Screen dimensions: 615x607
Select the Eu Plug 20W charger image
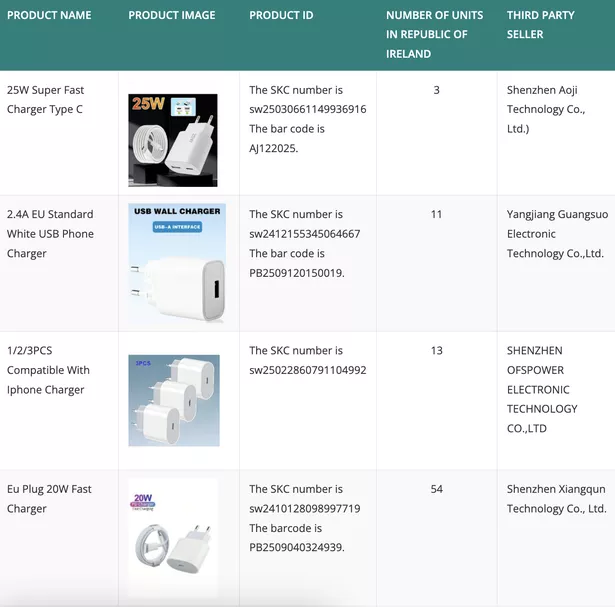[x=173, y=538]
